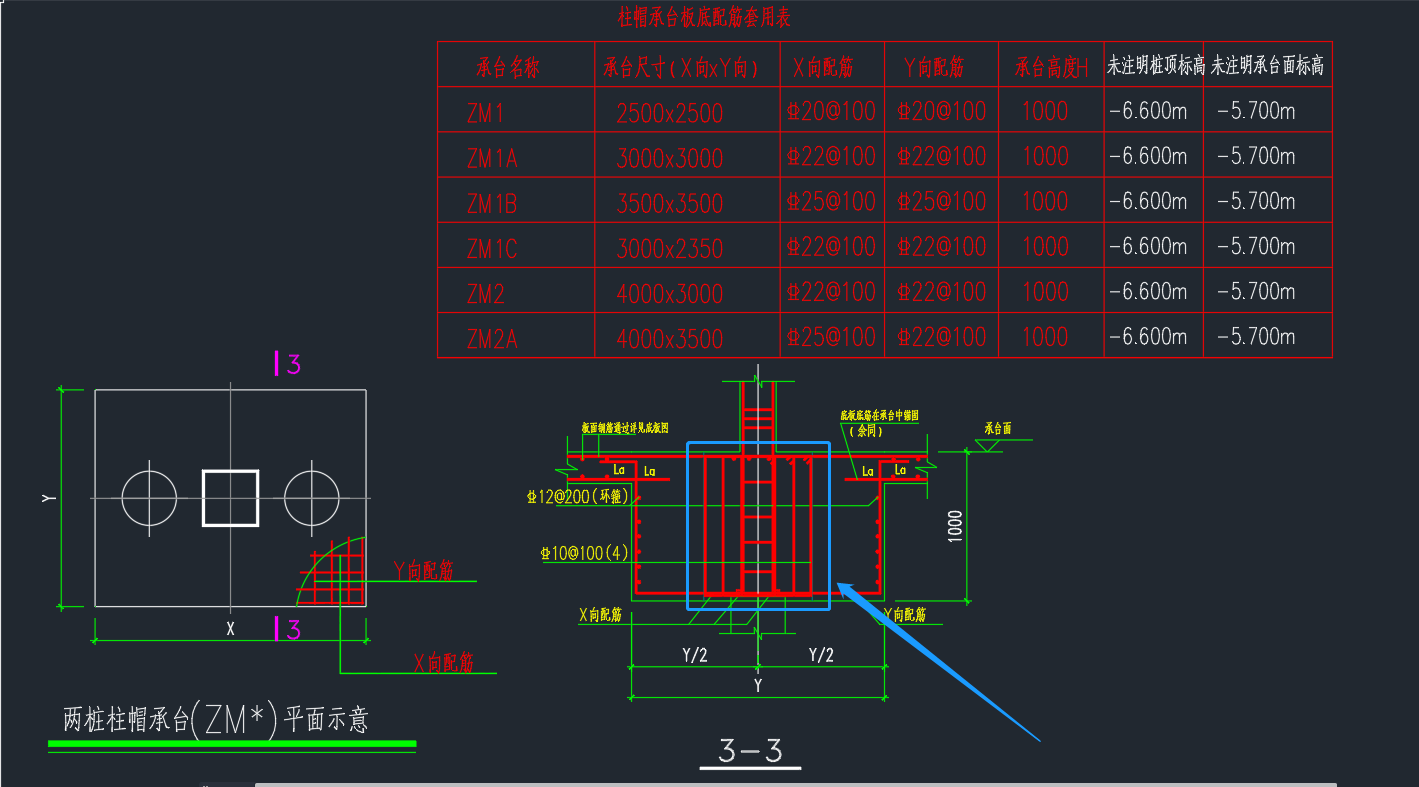The image size is (1419, 787).
Task: Click the 底板底筋在承台中锚固 annotation
Action: click(x=879, y=413)
